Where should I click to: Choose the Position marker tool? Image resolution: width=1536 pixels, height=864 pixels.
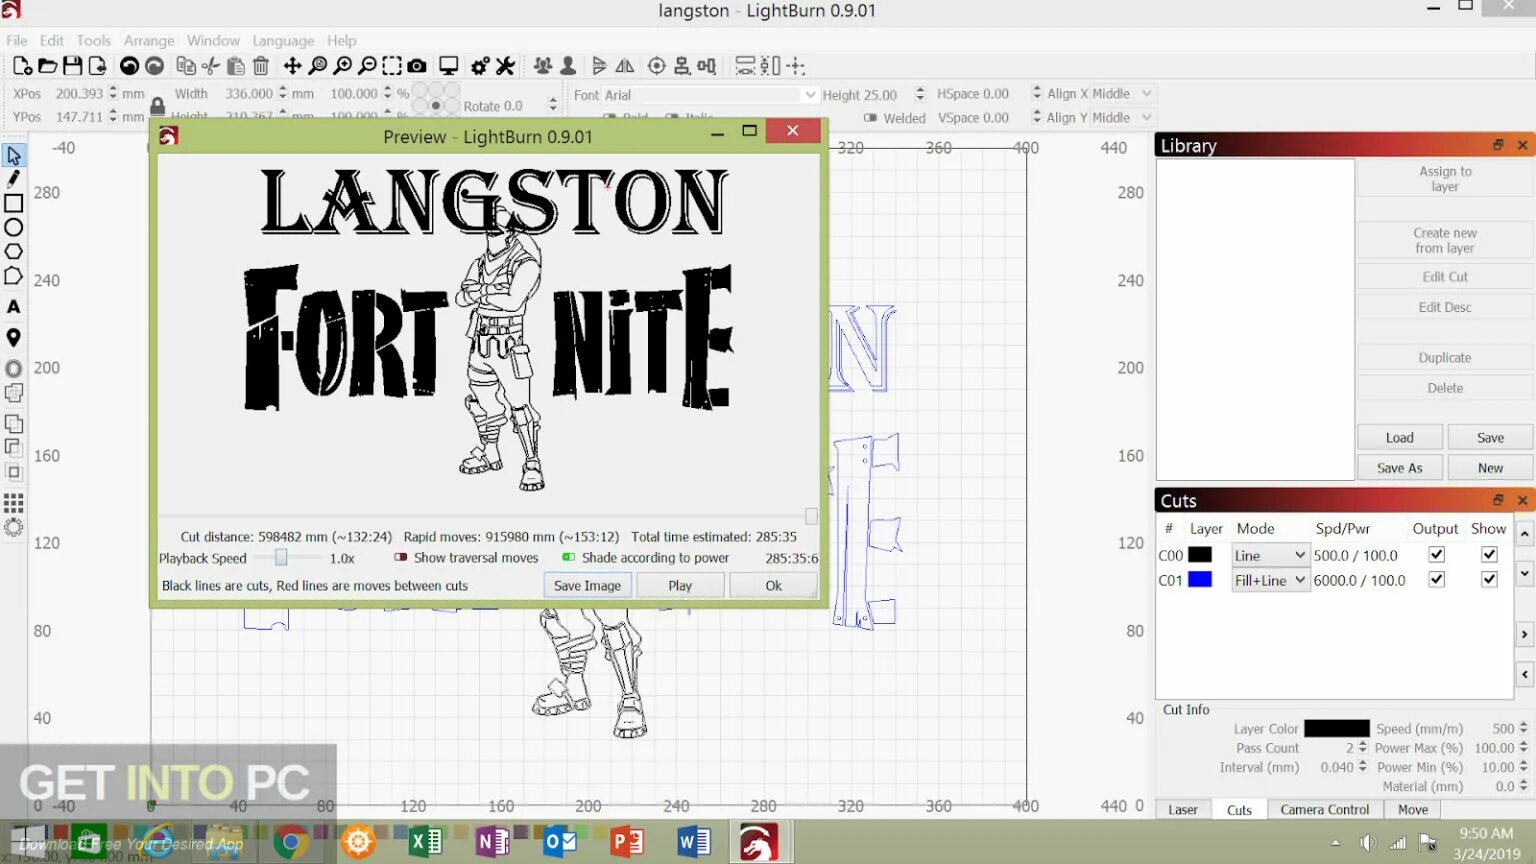pos(13,338)
